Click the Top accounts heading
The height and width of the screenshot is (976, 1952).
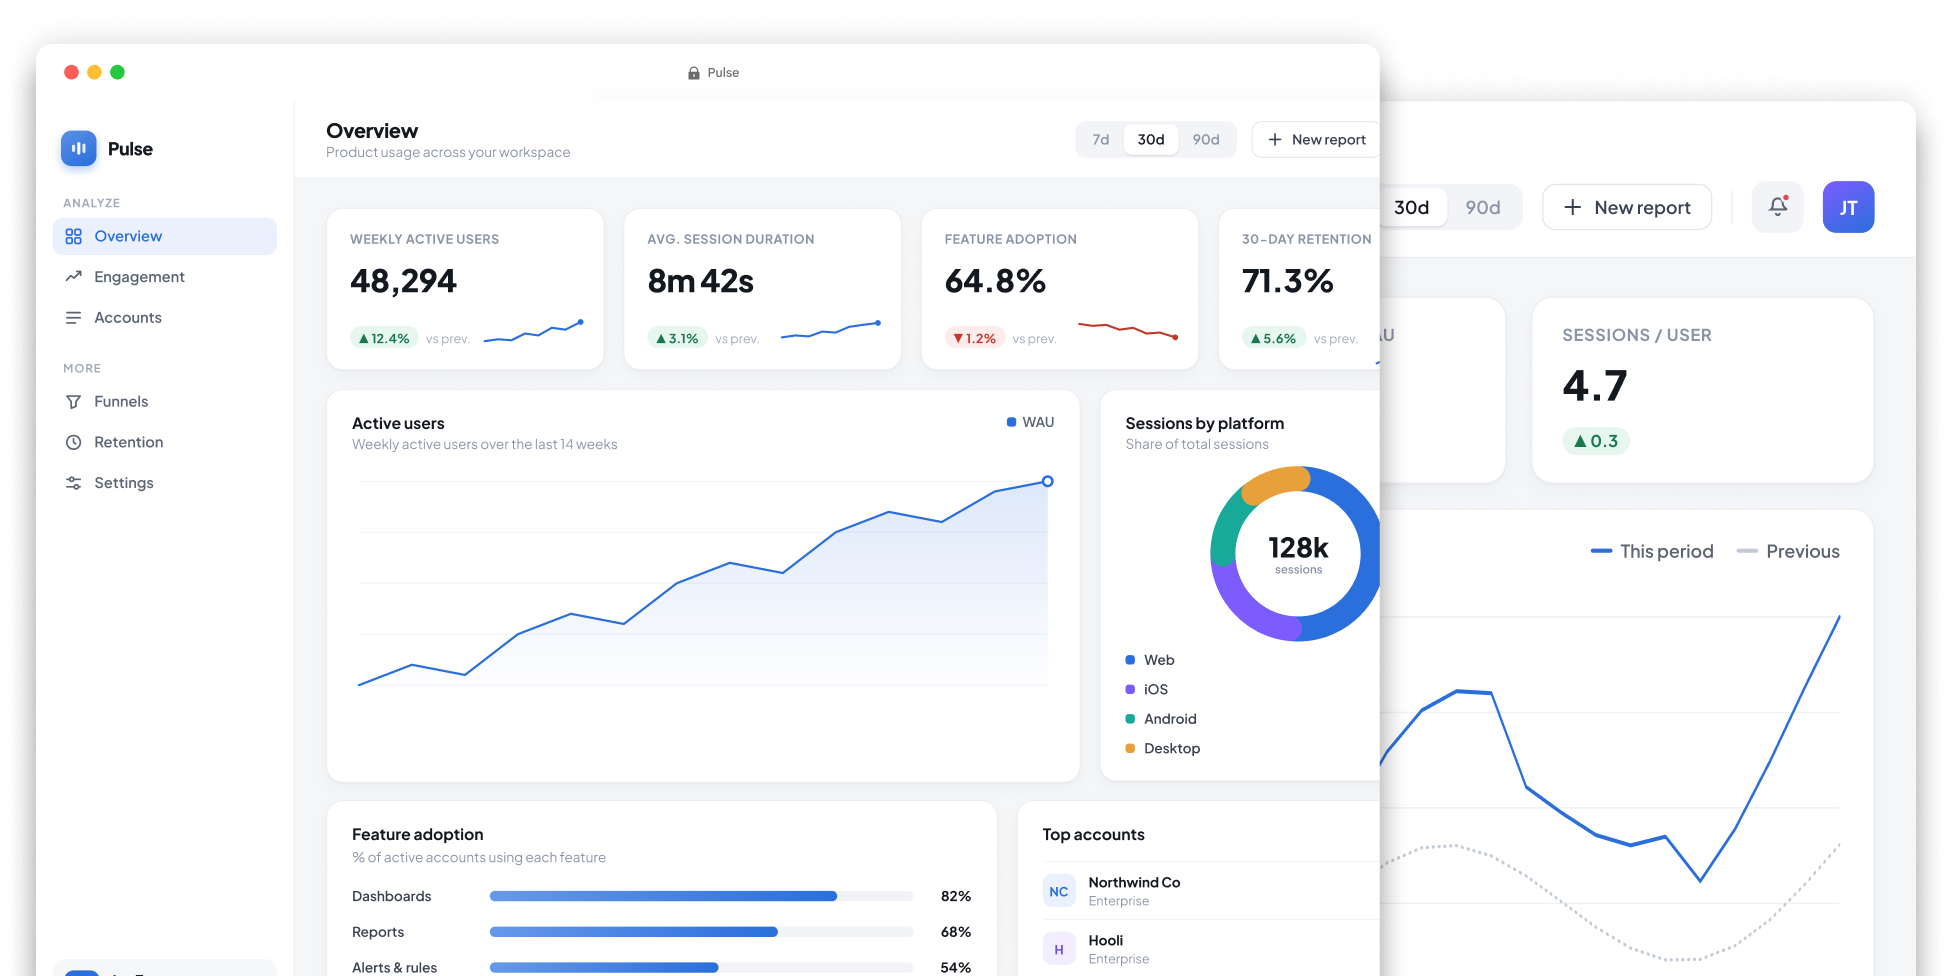tap(1093, 835)
